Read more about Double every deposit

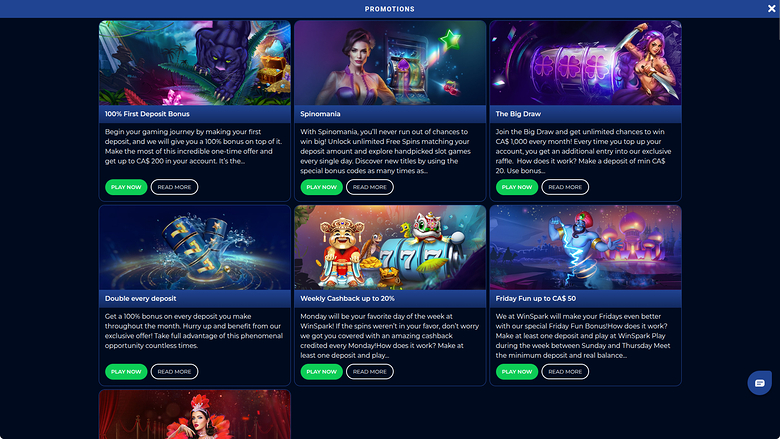coord(174,371)
